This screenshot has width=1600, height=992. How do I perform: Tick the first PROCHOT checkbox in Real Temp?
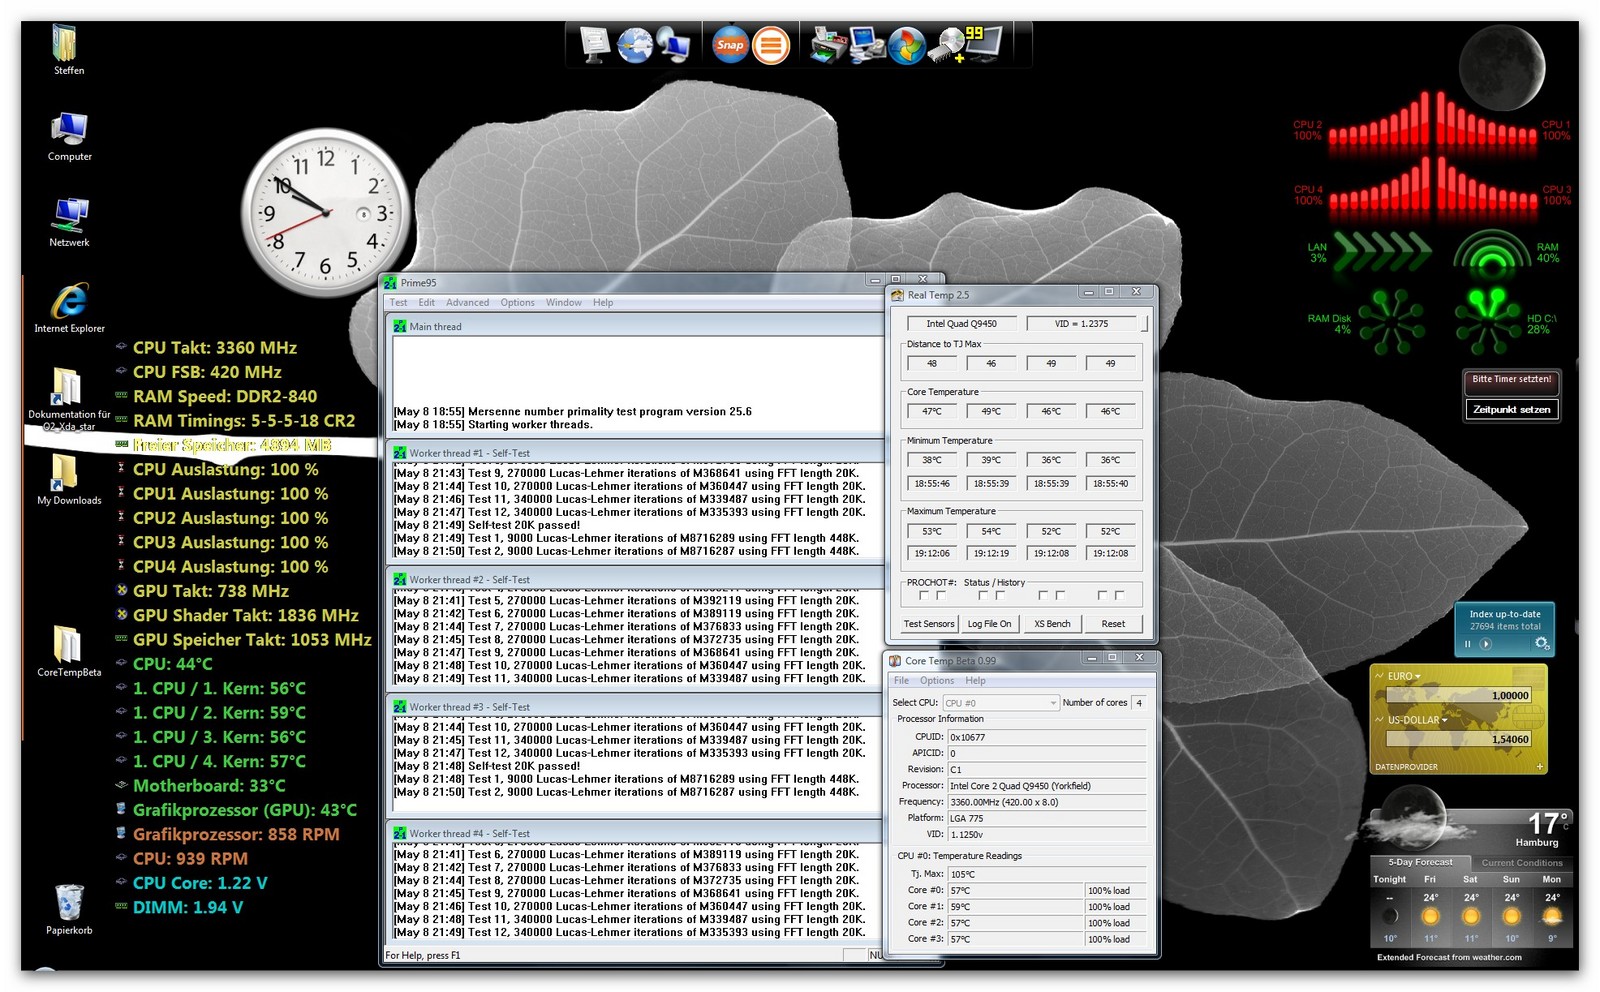point(923,595)
